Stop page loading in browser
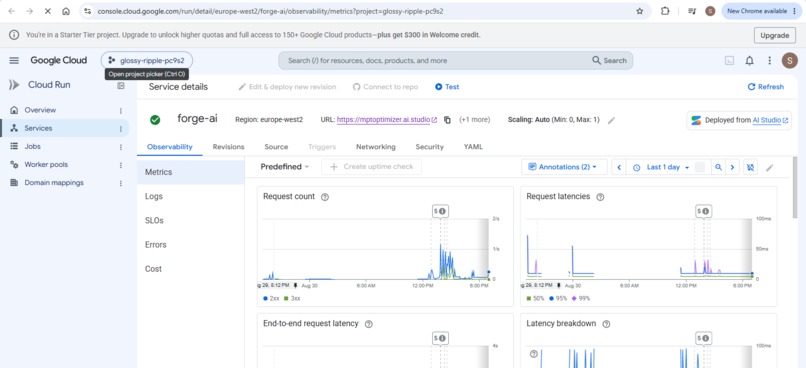This screenshot has height=368, width=806. [x=47, y=11]
